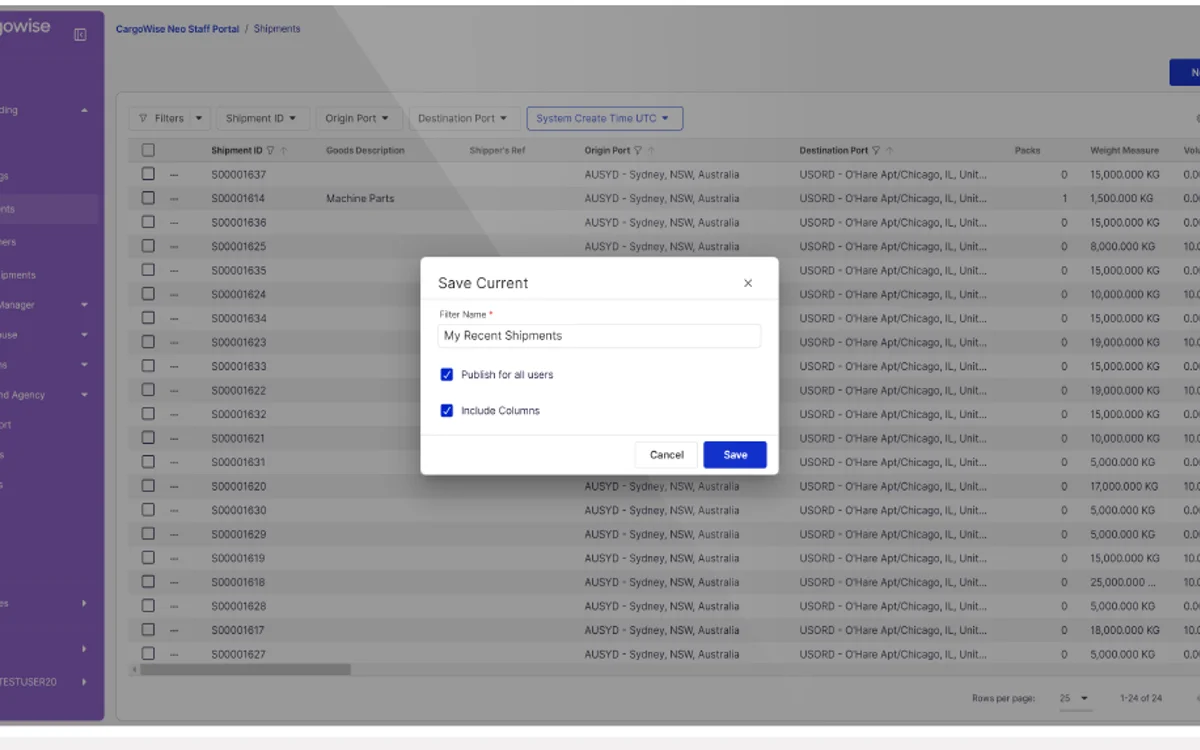This screenshot has height=750, width=1200.
Task: Open the System Create Time UTC dropdown
Action: (x=604, y=119)
